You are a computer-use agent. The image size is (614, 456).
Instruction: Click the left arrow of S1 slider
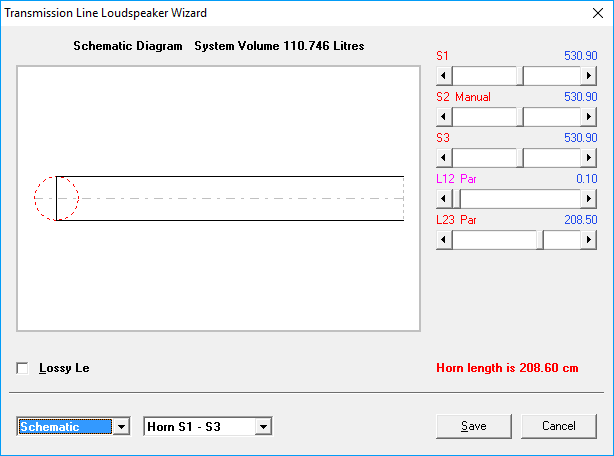coord(445,76)
